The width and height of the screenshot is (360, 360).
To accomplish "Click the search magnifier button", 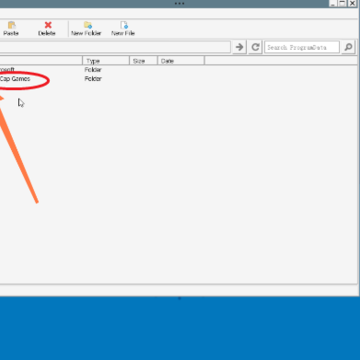I will point(348,47).
